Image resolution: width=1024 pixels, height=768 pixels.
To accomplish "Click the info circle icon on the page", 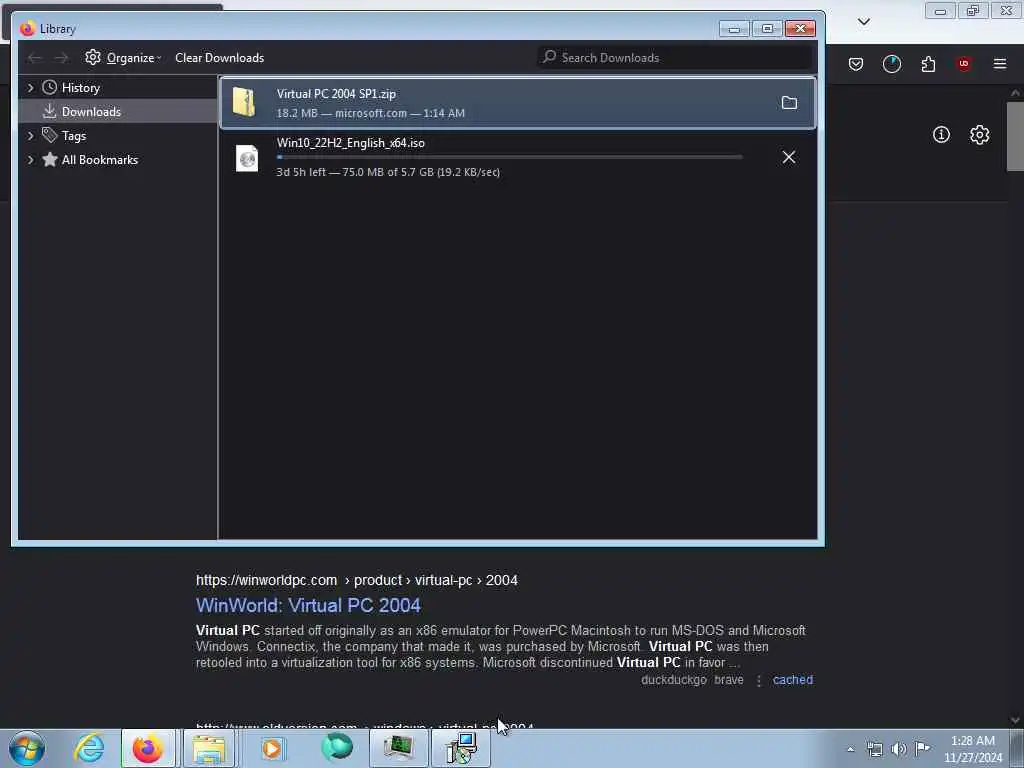I will (941, 135).
